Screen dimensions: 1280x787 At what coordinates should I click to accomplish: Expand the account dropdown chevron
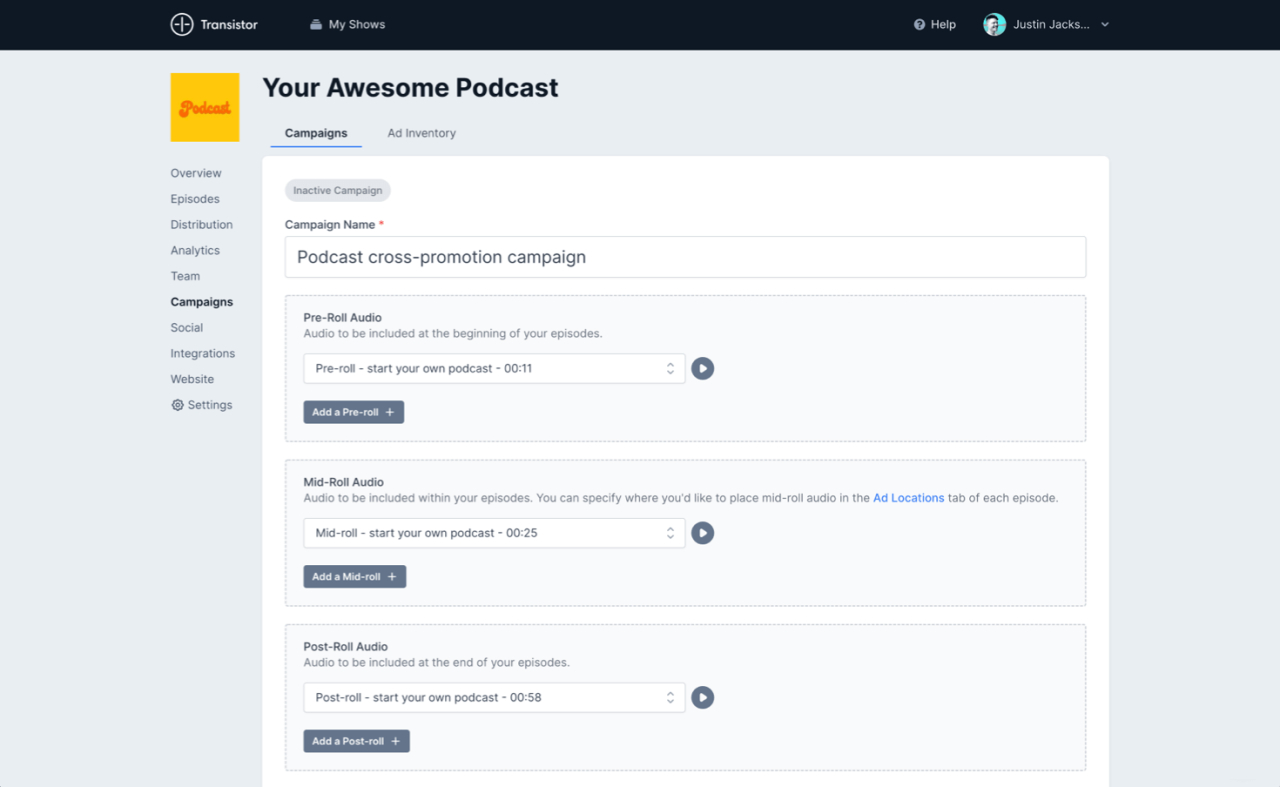(1103, 24)
